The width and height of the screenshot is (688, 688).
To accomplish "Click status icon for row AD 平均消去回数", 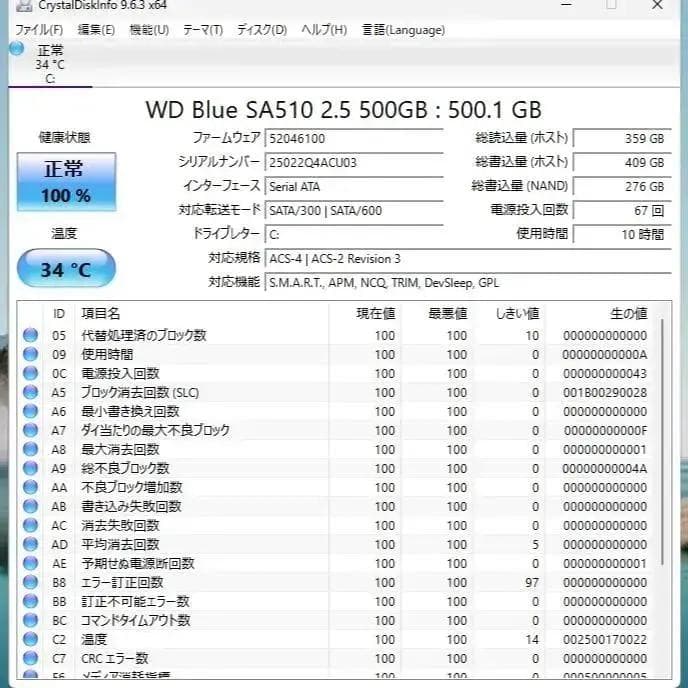I will point(30,544).
